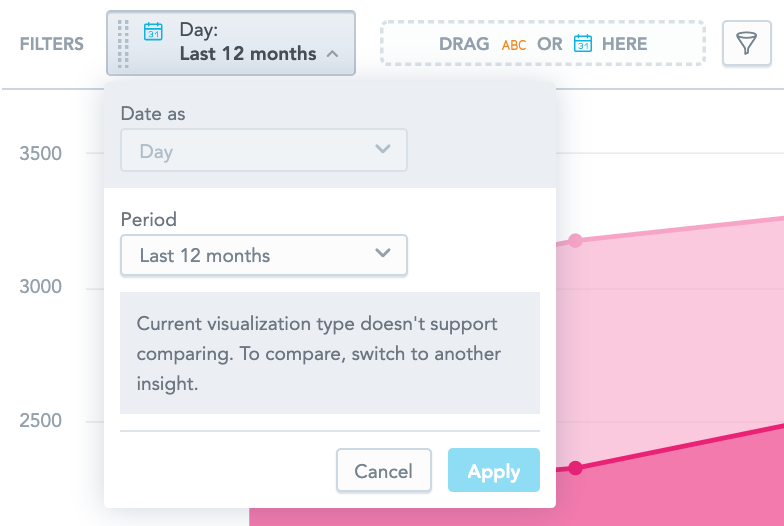Open the Period dropdown arrow
784x526 pixels.
pos(382,254)
